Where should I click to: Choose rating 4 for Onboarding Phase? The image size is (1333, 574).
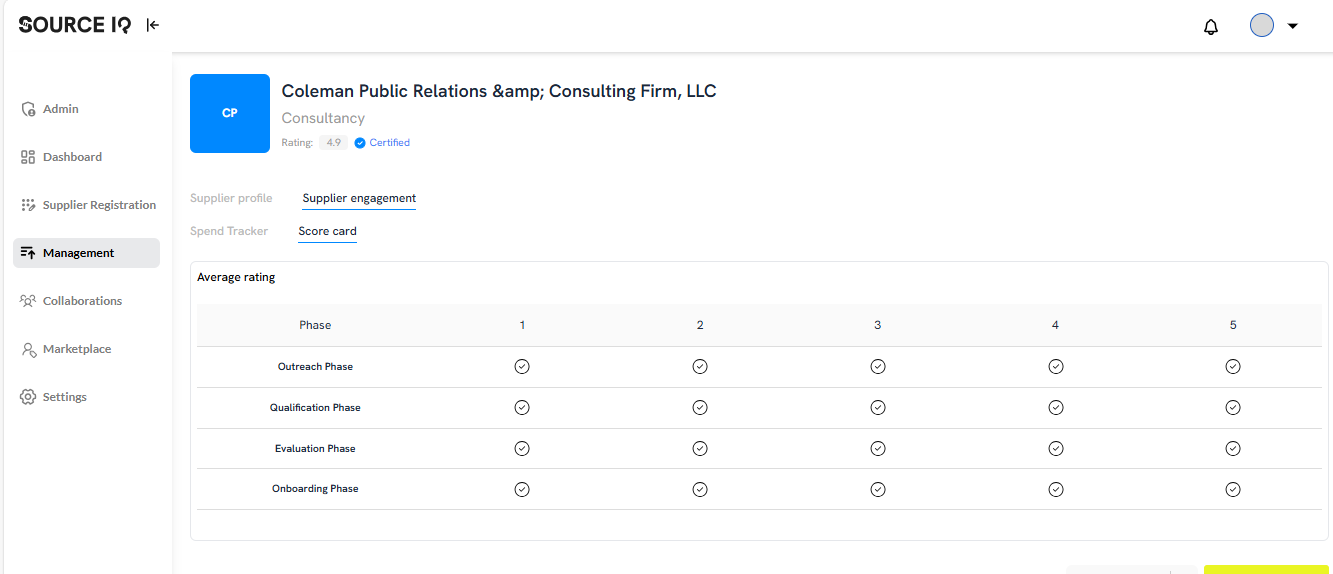(x=1056, y=489)
